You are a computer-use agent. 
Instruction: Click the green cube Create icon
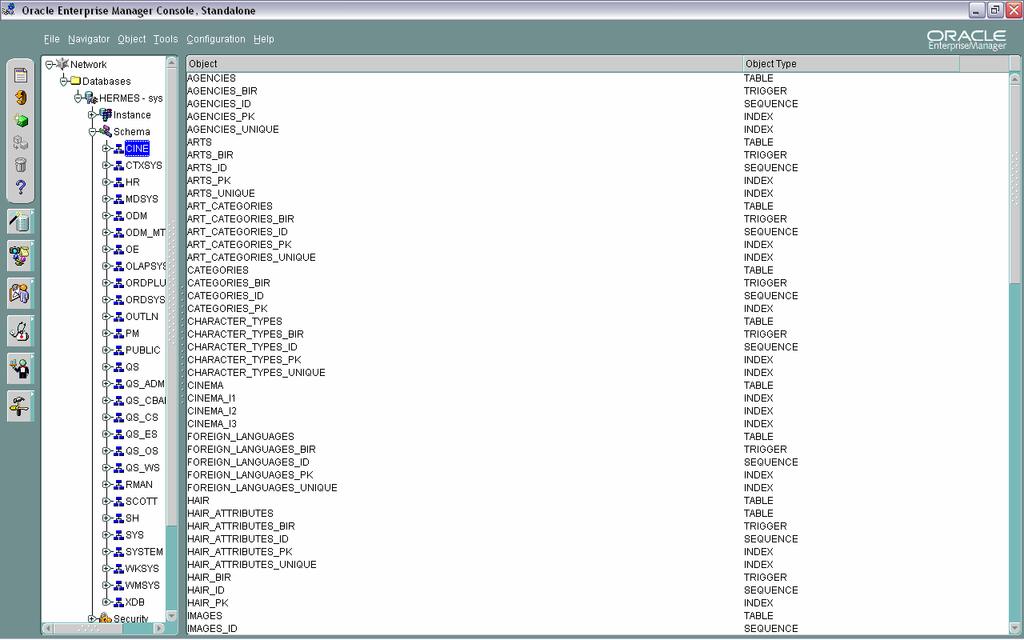click(x=21, y=121)
